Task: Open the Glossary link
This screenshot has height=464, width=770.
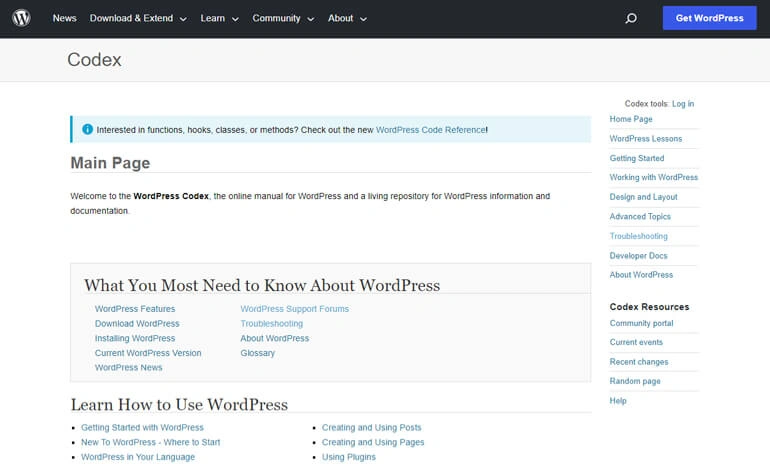Action: click(x=257, y=353)
